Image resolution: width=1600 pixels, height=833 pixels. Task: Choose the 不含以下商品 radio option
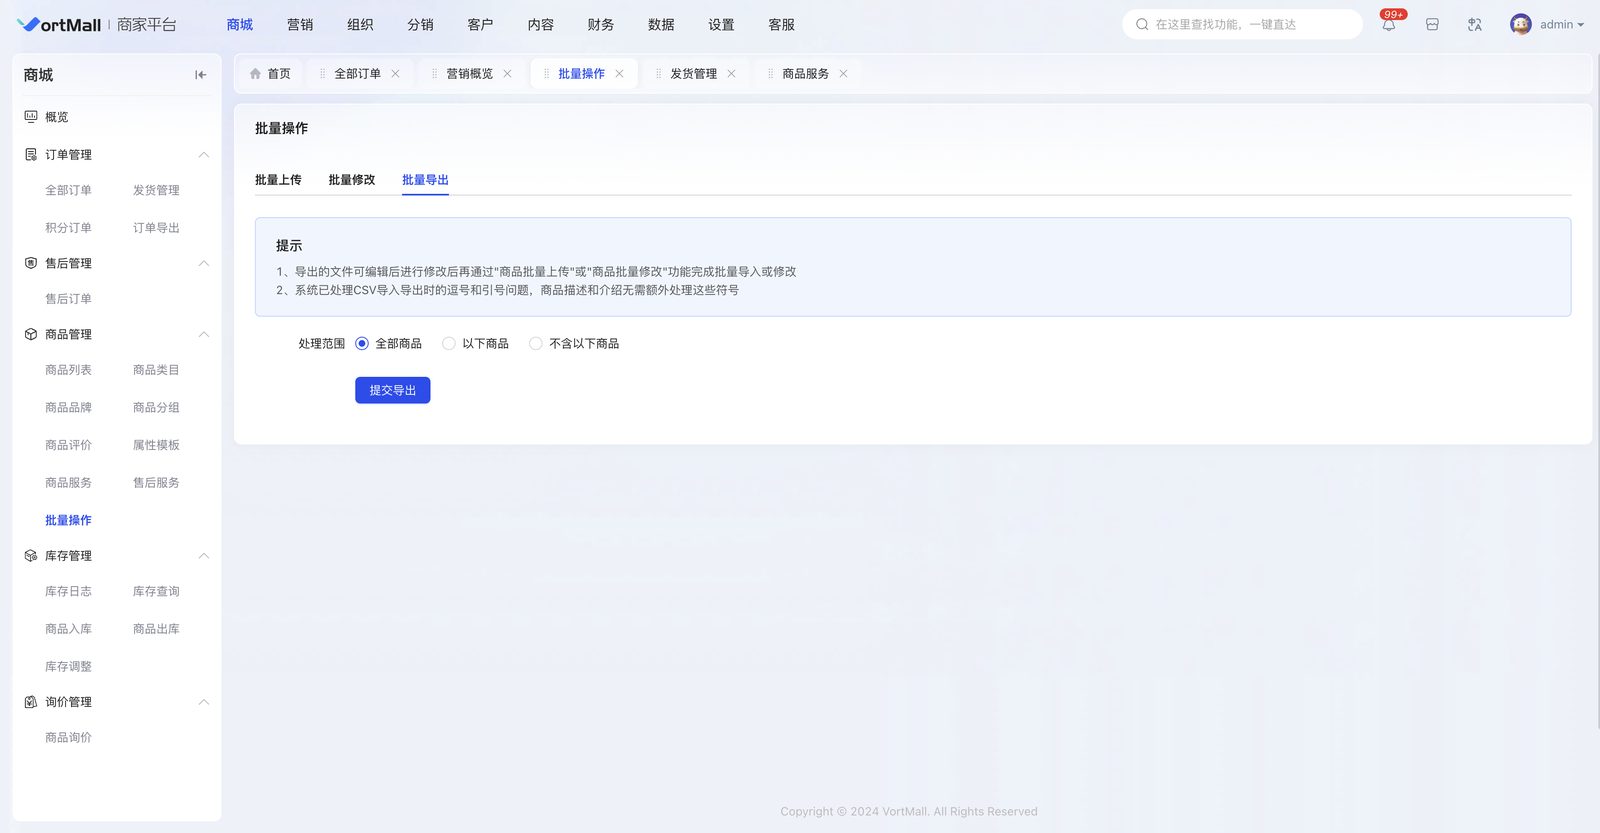click(536, 344)
